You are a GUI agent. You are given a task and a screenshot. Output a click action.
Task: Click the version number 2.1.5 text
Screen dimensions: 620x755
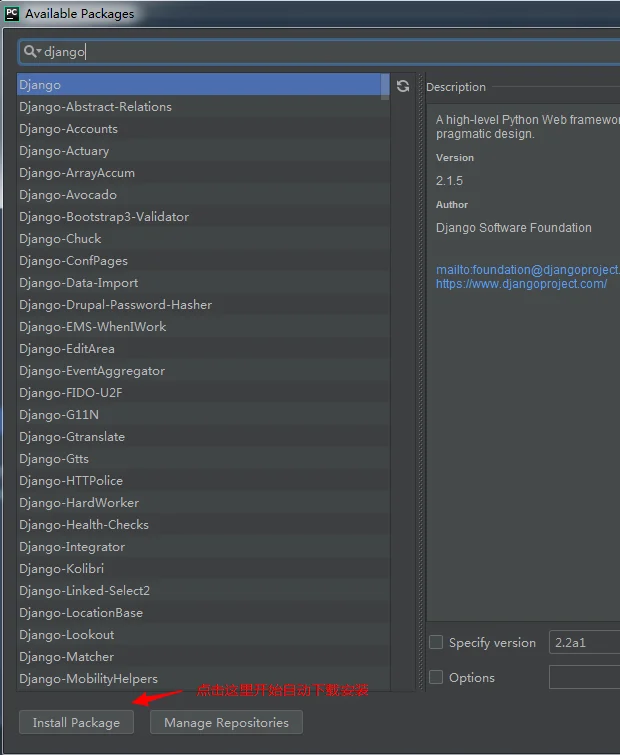449,181
